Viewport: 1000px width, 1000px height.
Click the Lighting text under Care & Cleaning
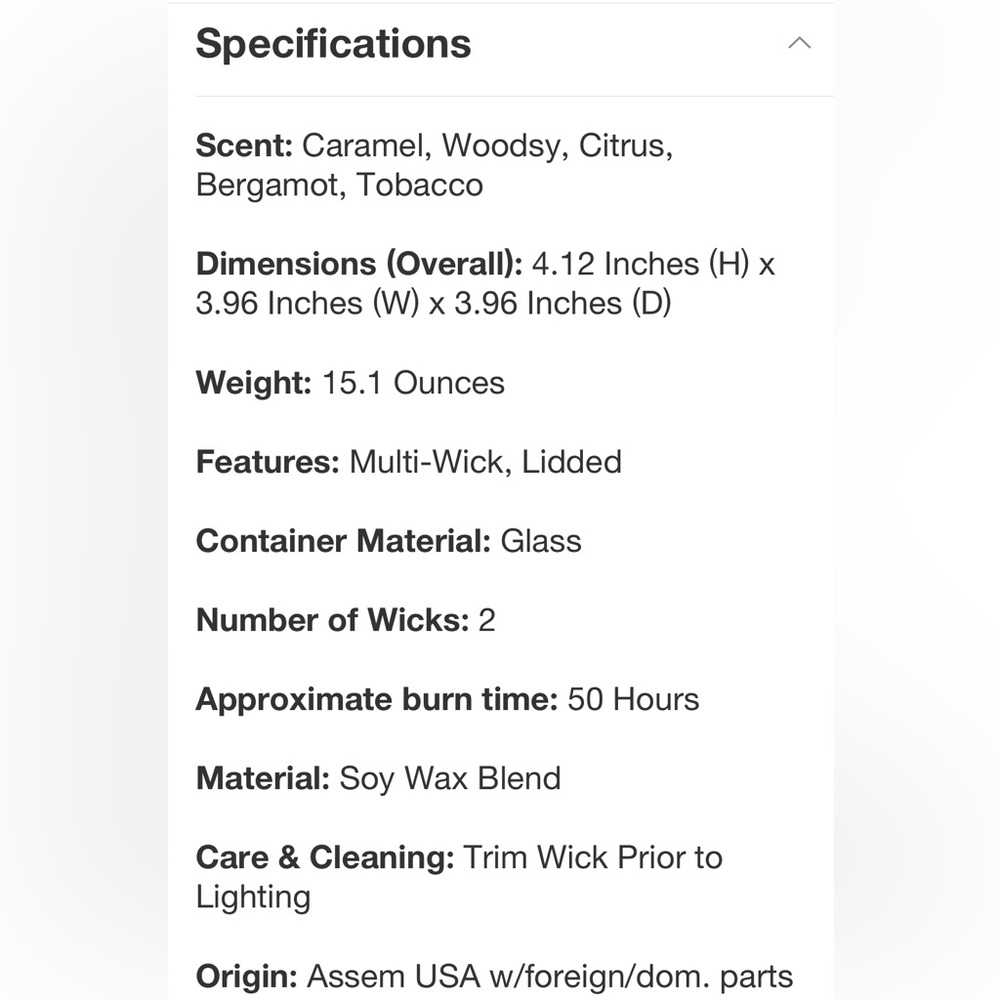tap(253, 897)
